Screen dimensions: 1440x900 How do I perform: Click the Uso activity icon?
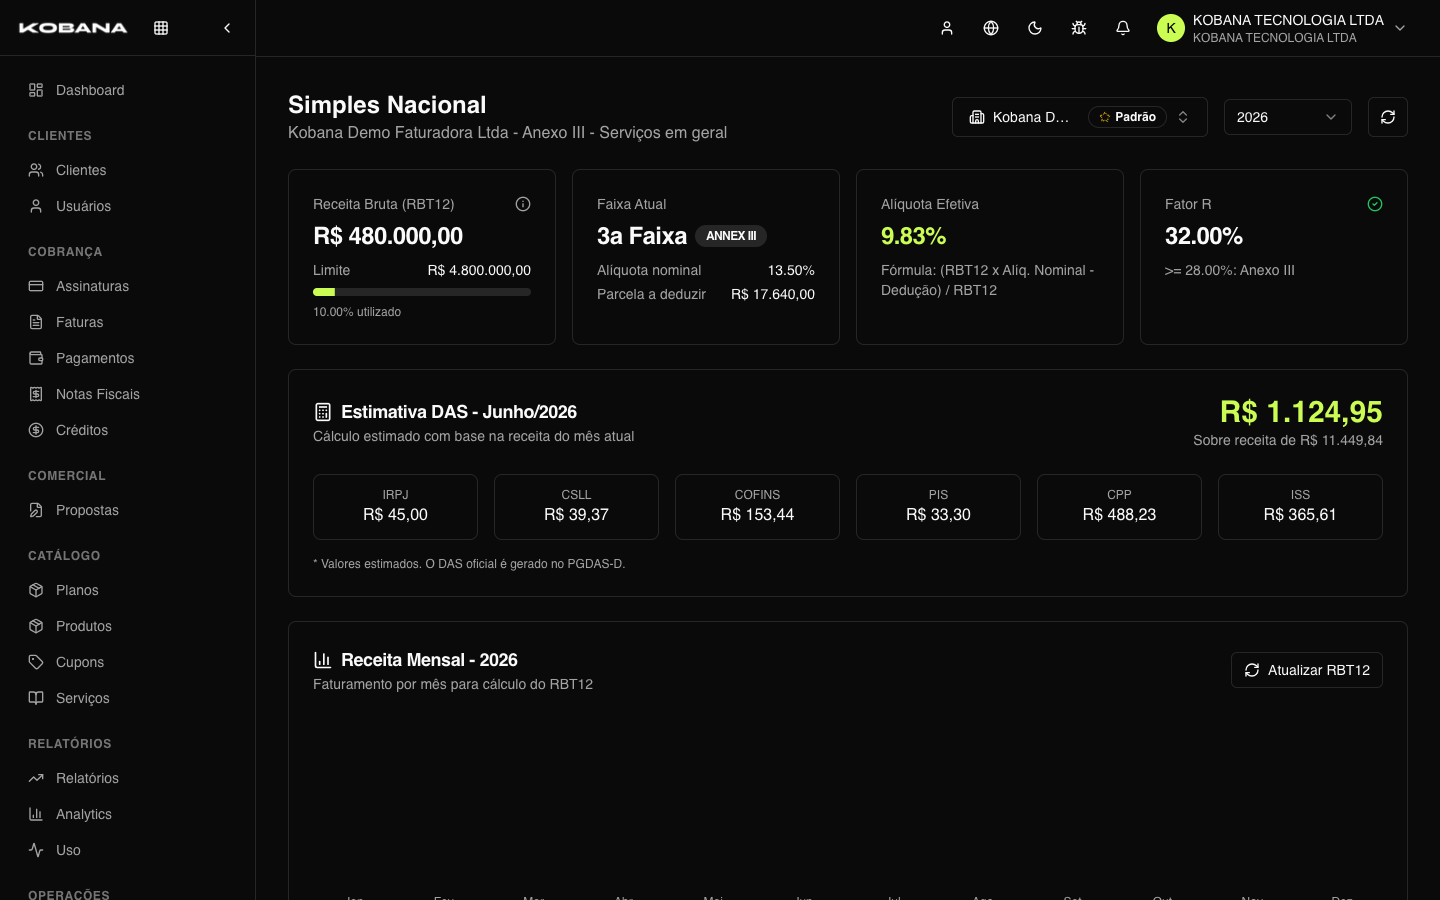(x=36, y=850)
